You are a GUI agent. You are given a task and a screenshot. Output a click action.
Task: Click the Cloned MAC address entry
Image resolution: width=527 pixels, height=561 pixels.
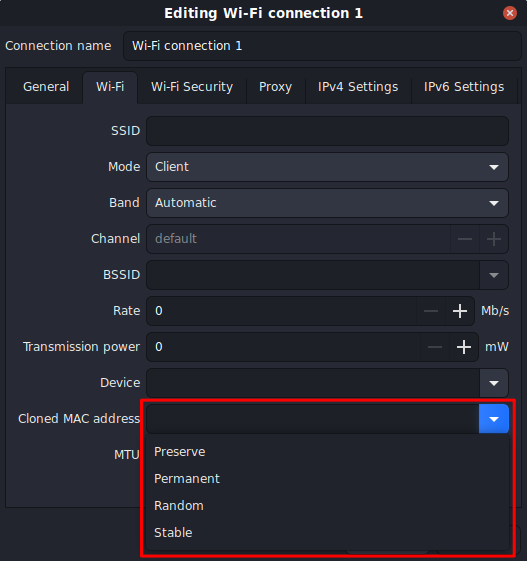[x=313, y=419]
